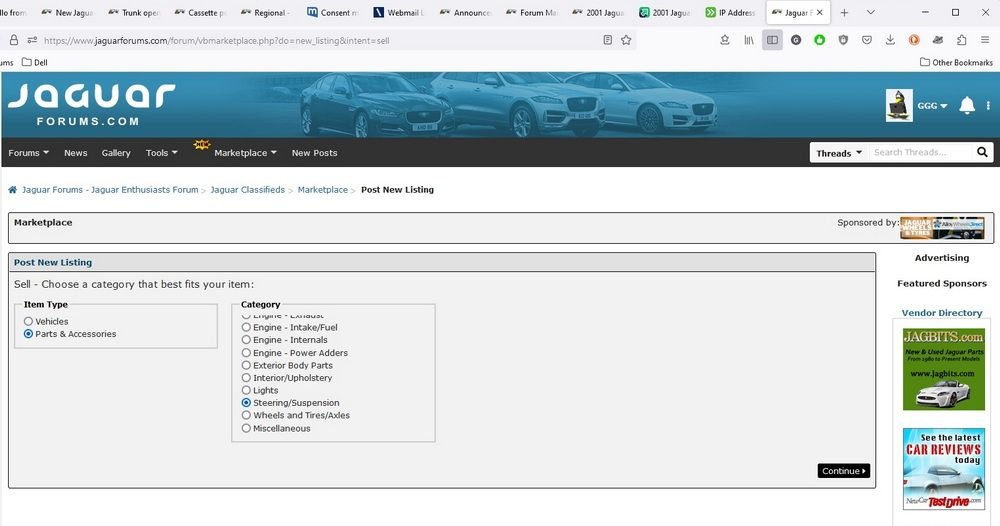Toggle Firefox reader view icon
The height and width of the screenshot is (526, 1000).
point(608,40)
